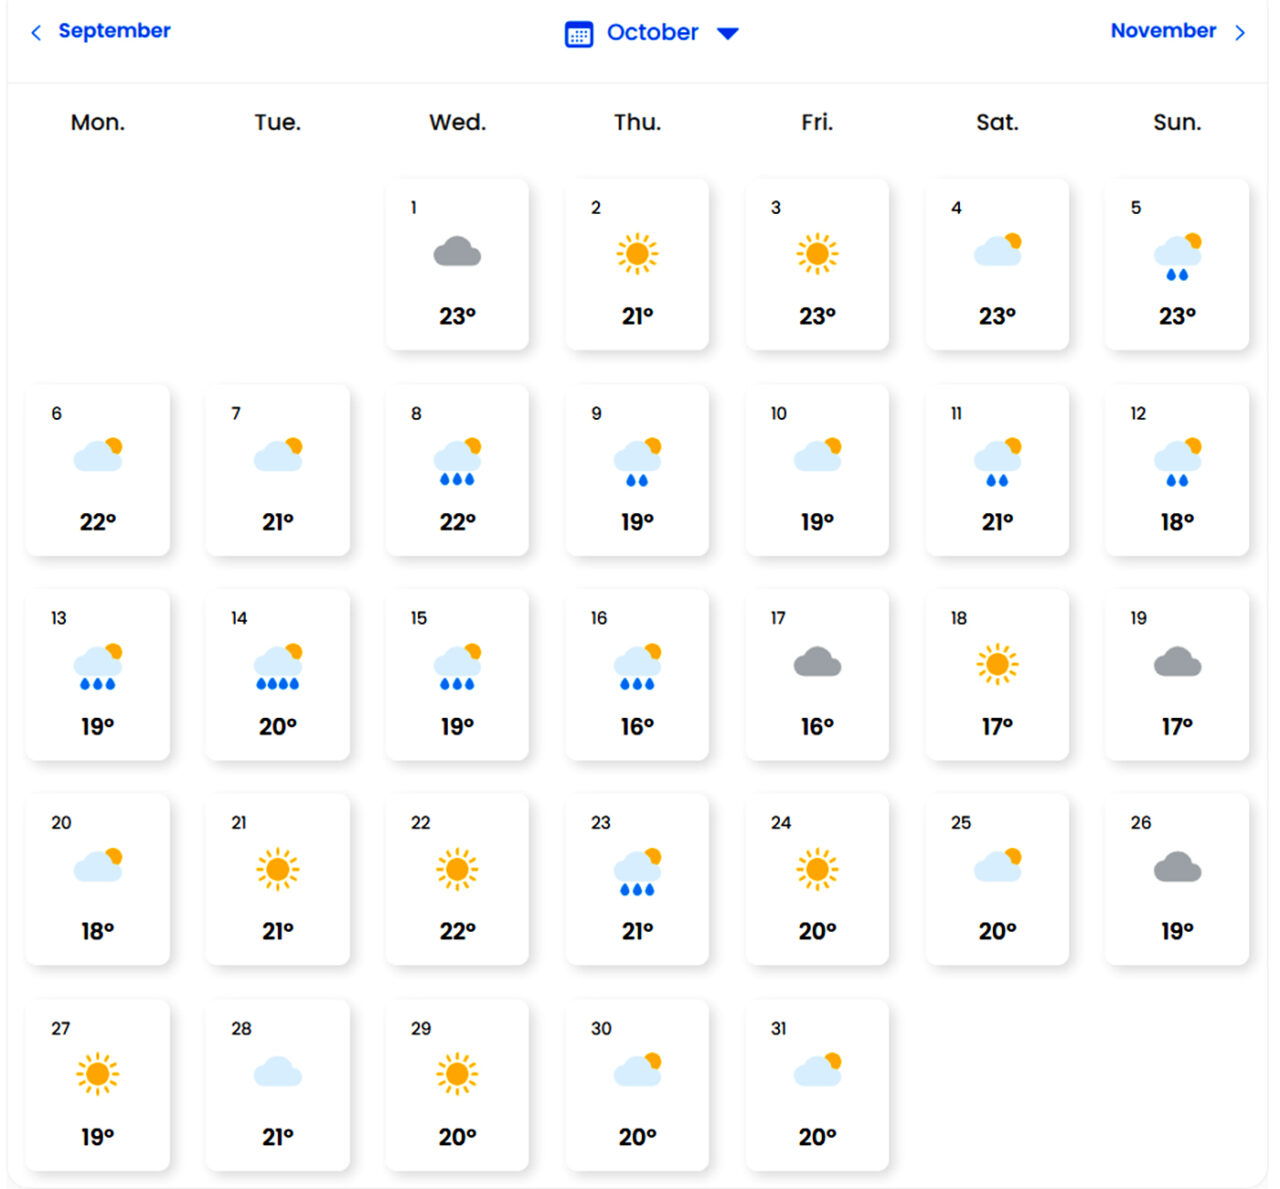Click the Sun. column header
The height and width of the screenshot is (1189, 1280).
[1177, 122]
